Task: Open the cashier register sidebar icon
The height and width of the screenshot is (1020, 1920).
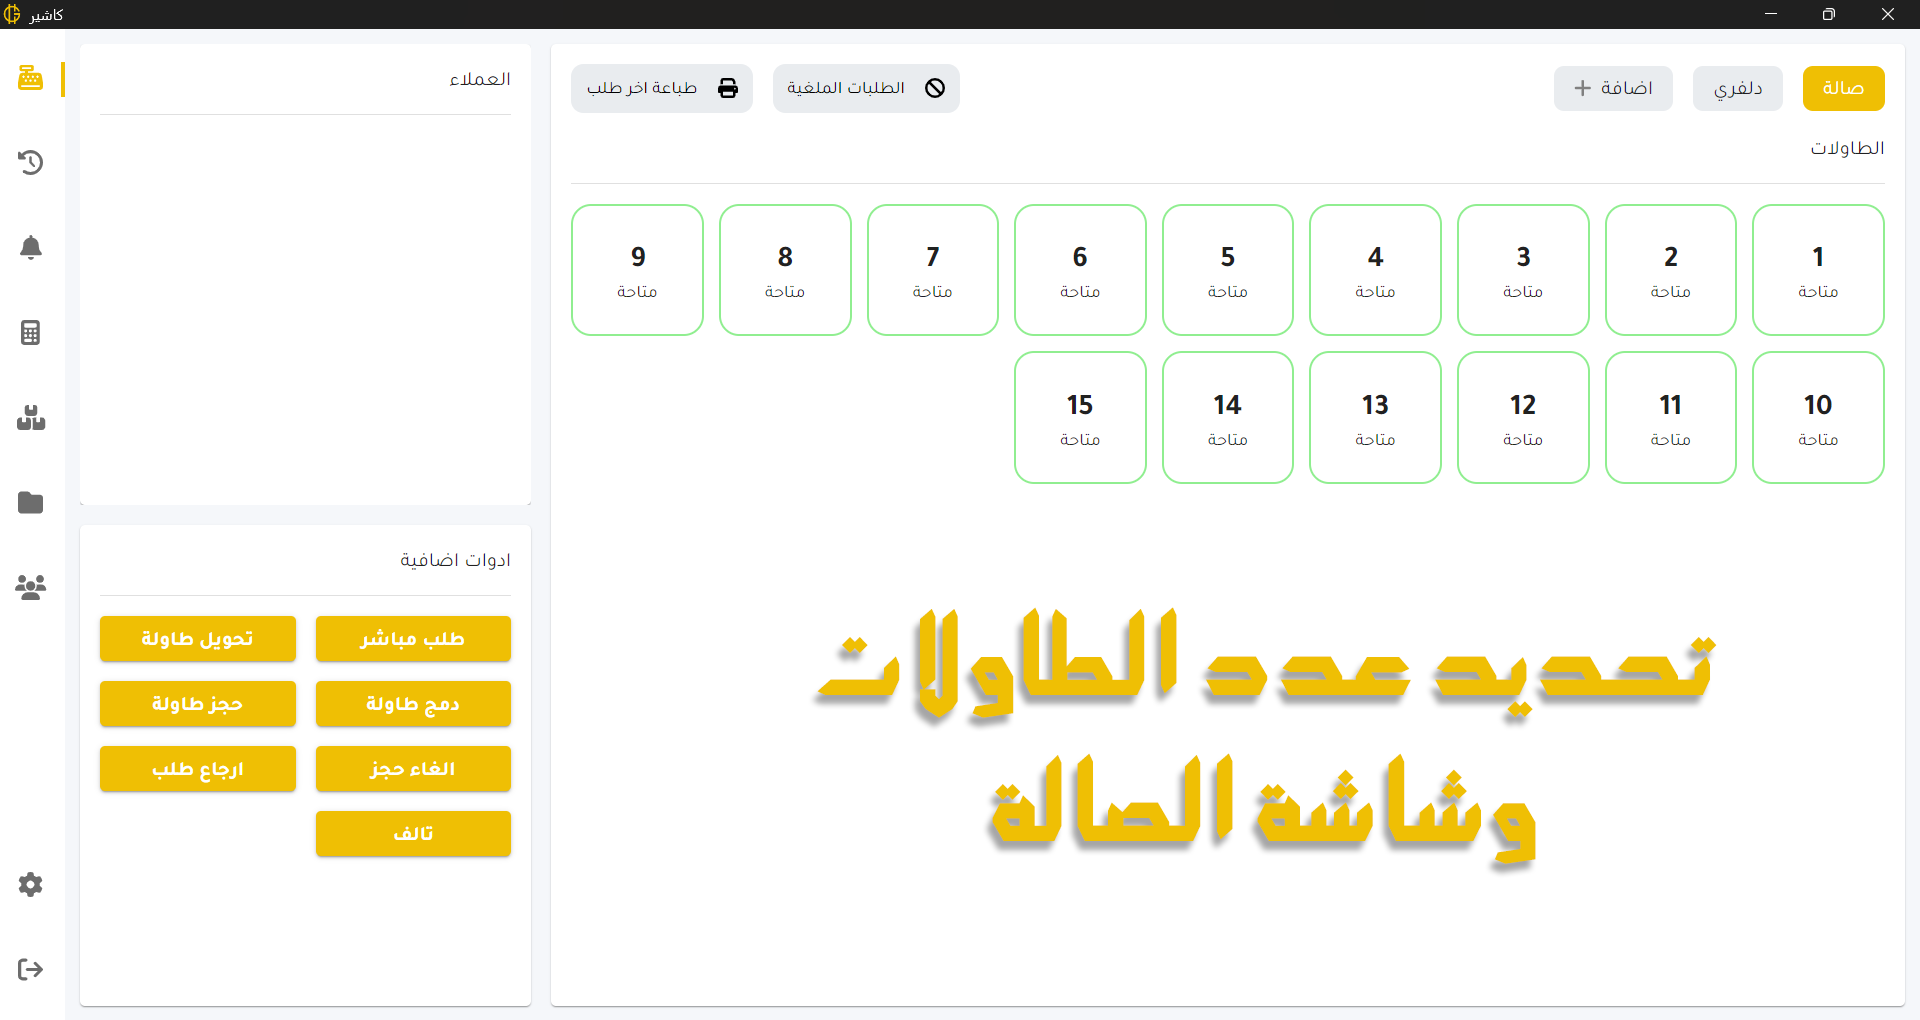Action: pyautogui.click(x=31, y=78)
